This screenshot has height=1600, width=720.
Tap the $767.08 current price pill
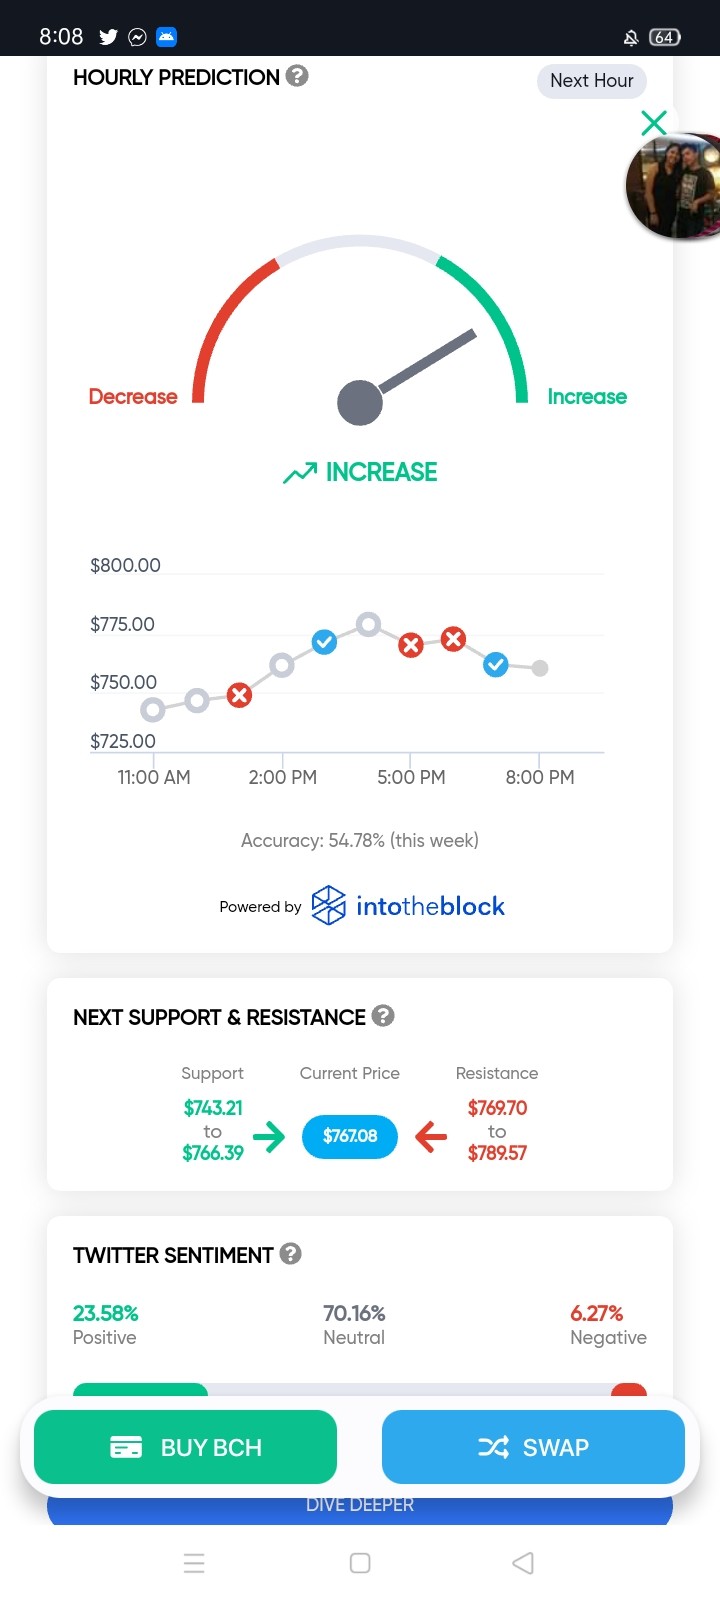[x=350, y=1136]
